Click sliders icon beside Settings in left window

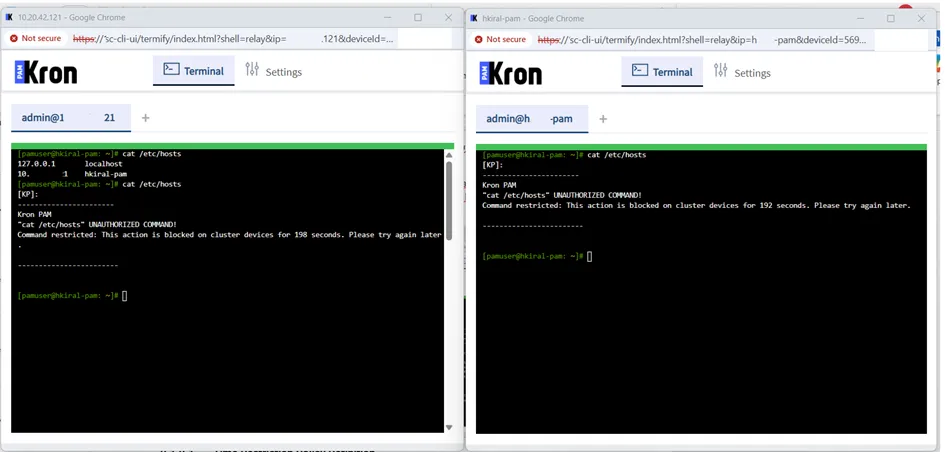(x=252, y=69)
